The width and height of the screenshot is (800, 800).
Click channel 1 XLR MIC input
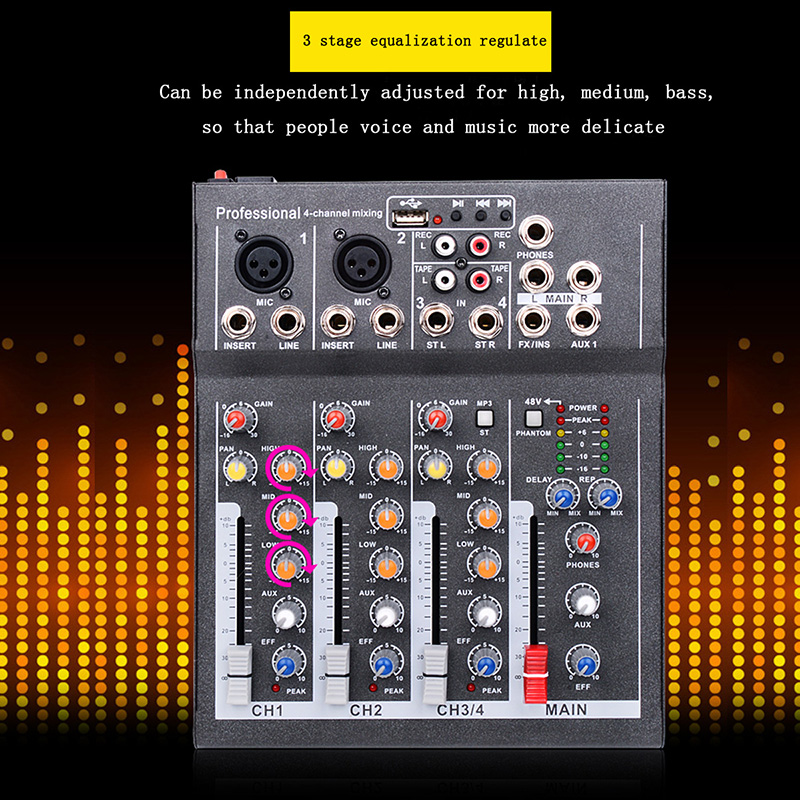pyautogui.click(x=264, y=262)
